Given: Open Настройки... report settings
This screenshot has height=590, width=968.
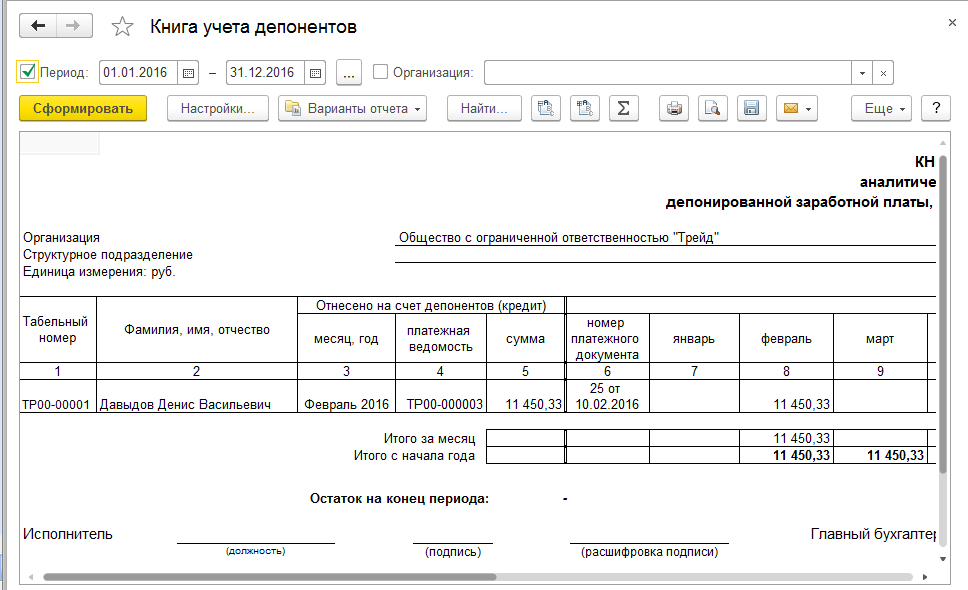Looking at the screenshot, I should (217, 108).
